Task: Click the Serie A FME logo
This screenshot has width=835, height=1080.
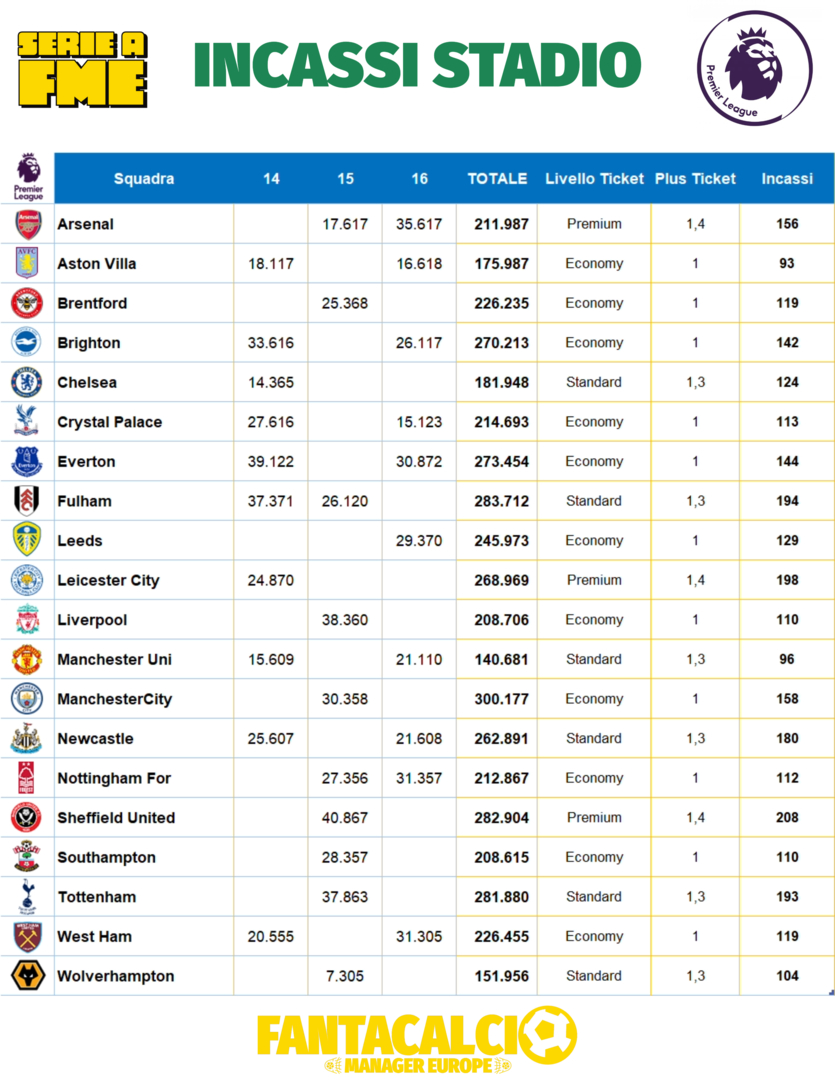Action: [83, 68]
